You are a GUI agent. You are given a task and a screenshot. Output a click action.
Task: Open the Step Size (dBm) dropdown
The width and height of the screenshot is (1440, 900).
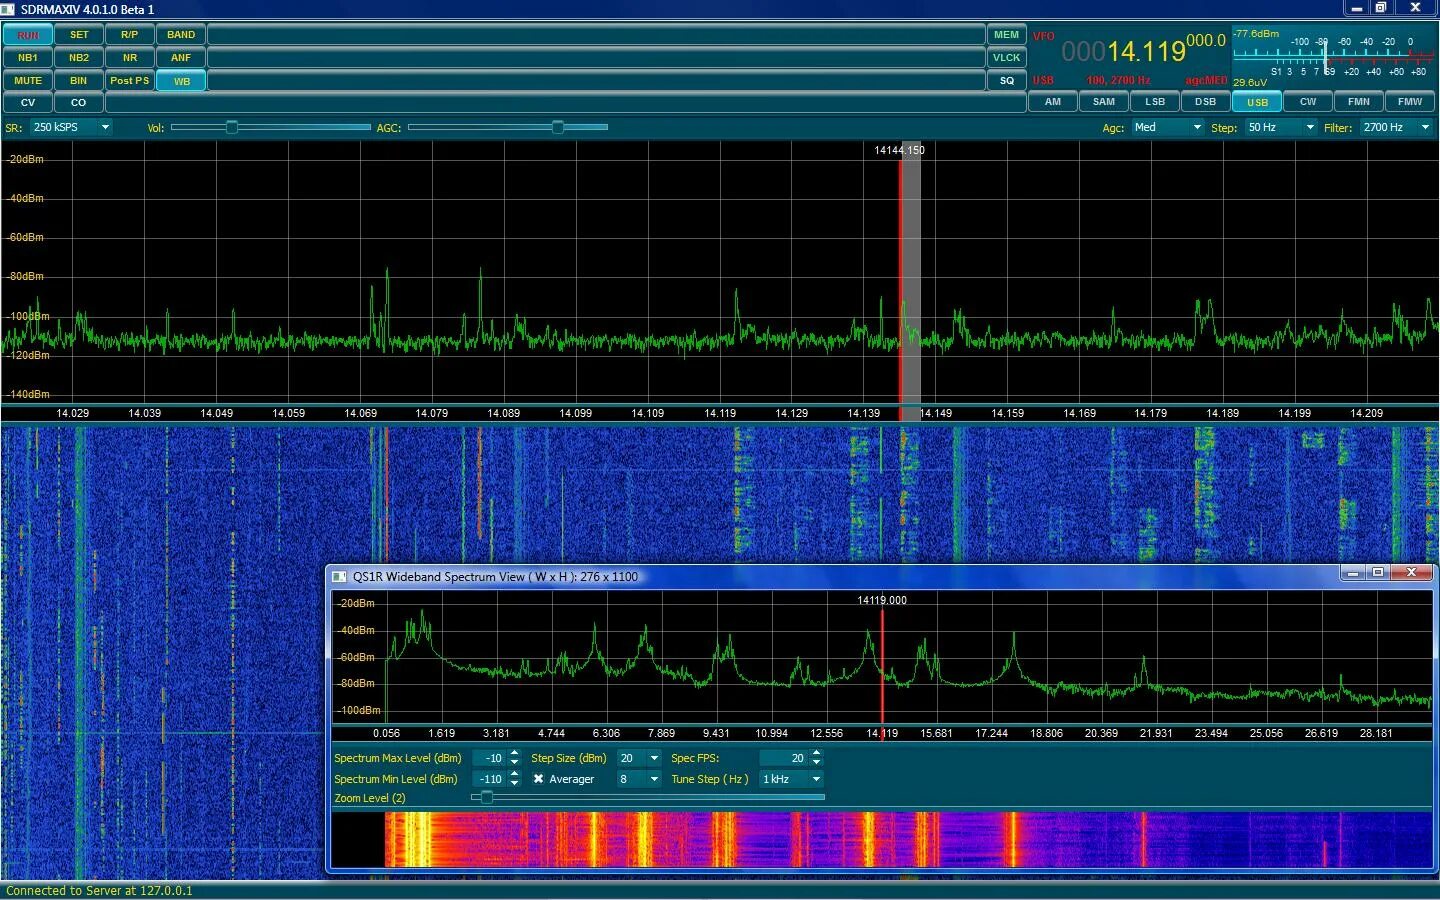(x=639, y=758)
